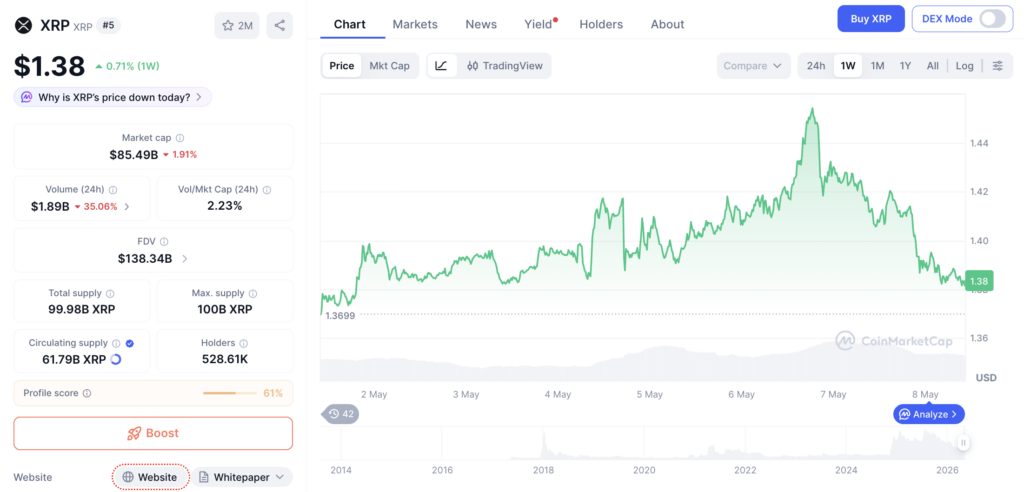The height and width of the screenshot is (492, 1024).
Task: Select Price view toggle
Action: click(342, 66)
